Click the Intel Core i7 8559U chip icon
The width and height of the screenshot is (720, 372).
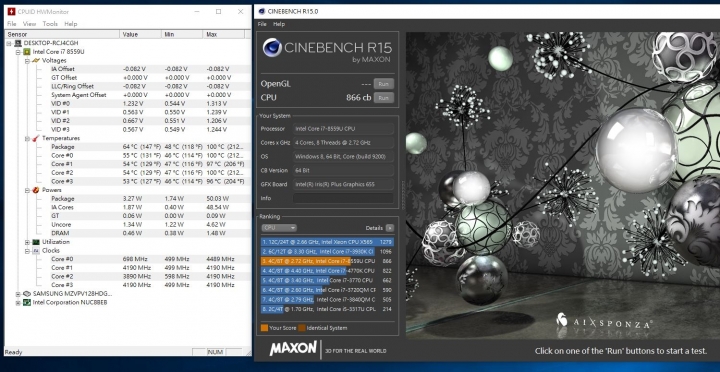[x=27, y=51]
